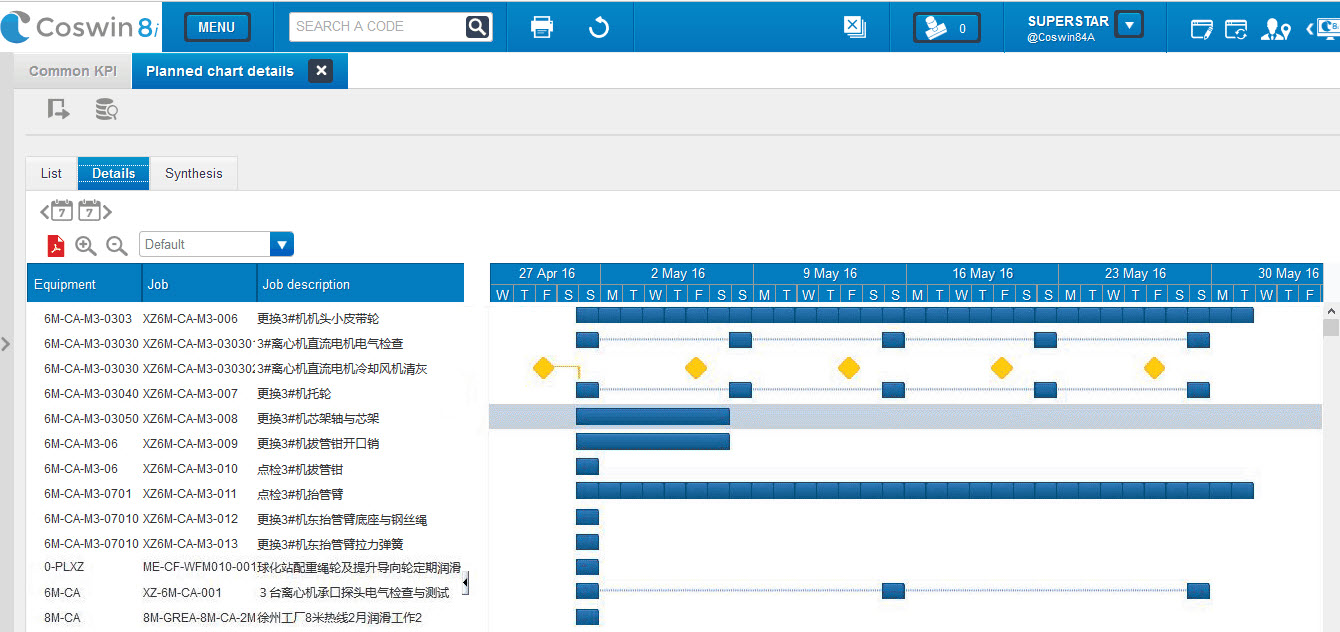
Task: Click the last yellow diamond milestone
Action: point(1154,368)
